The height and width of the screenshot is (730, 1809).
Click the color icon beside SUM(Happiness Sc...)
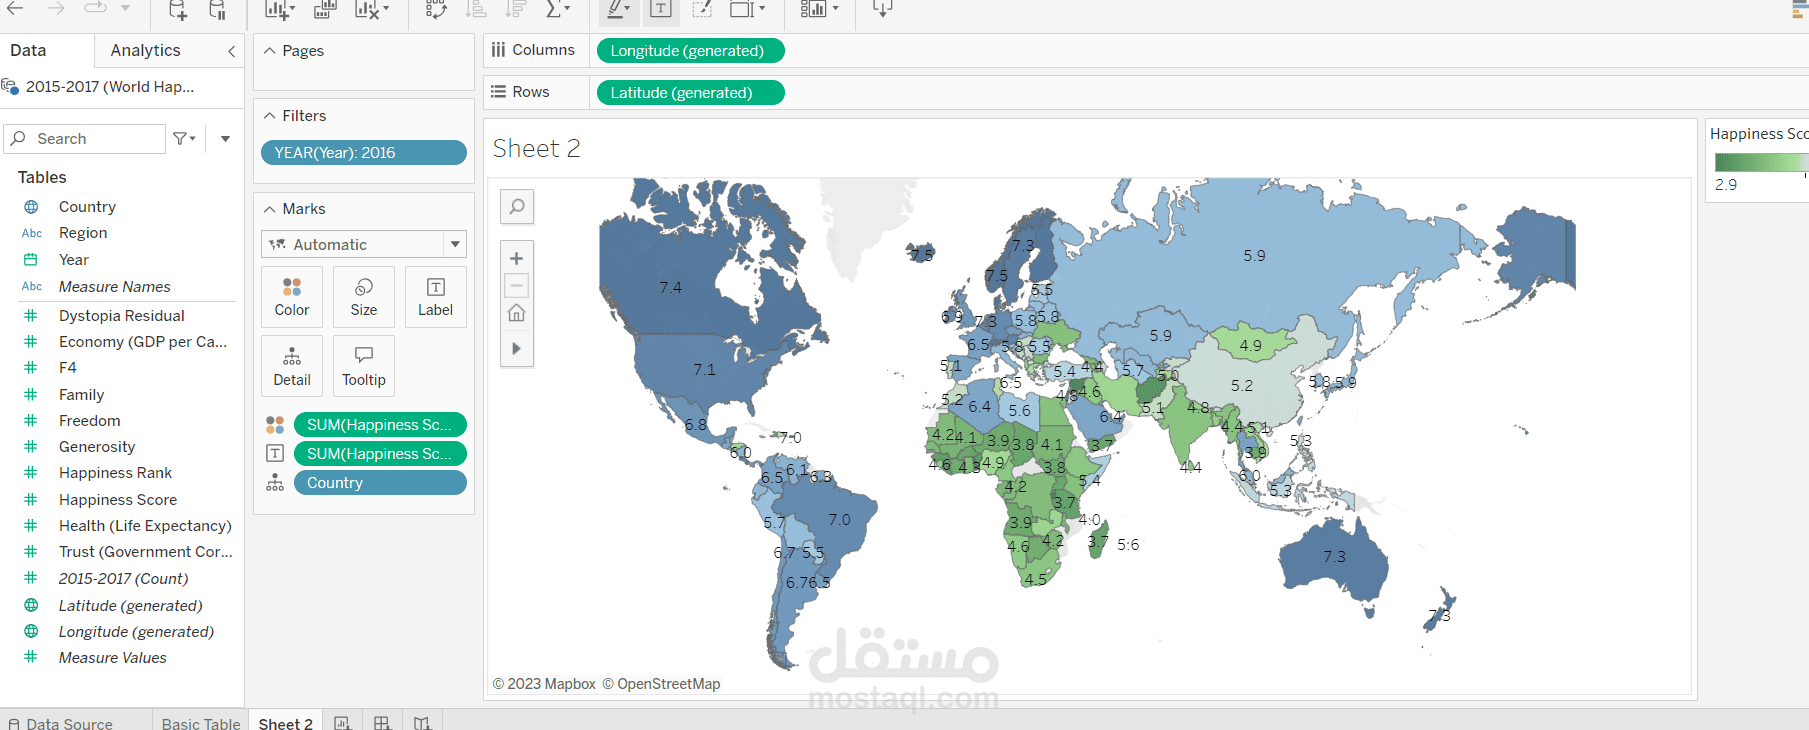275,424
